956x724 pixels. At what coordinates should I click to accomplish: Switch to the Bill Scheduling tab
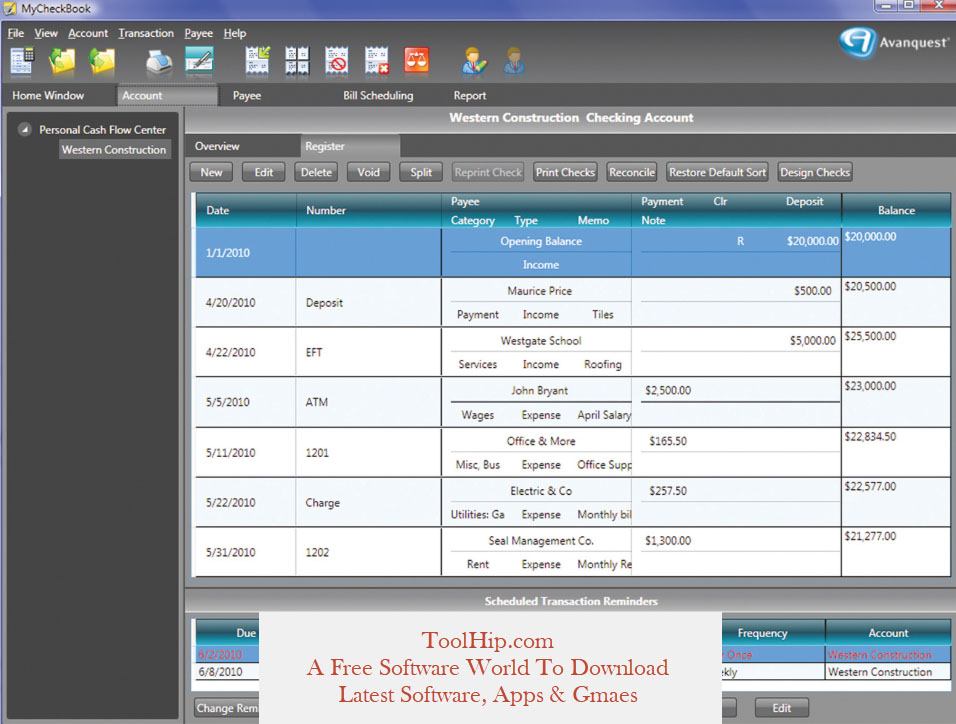[x=378, y=96]
